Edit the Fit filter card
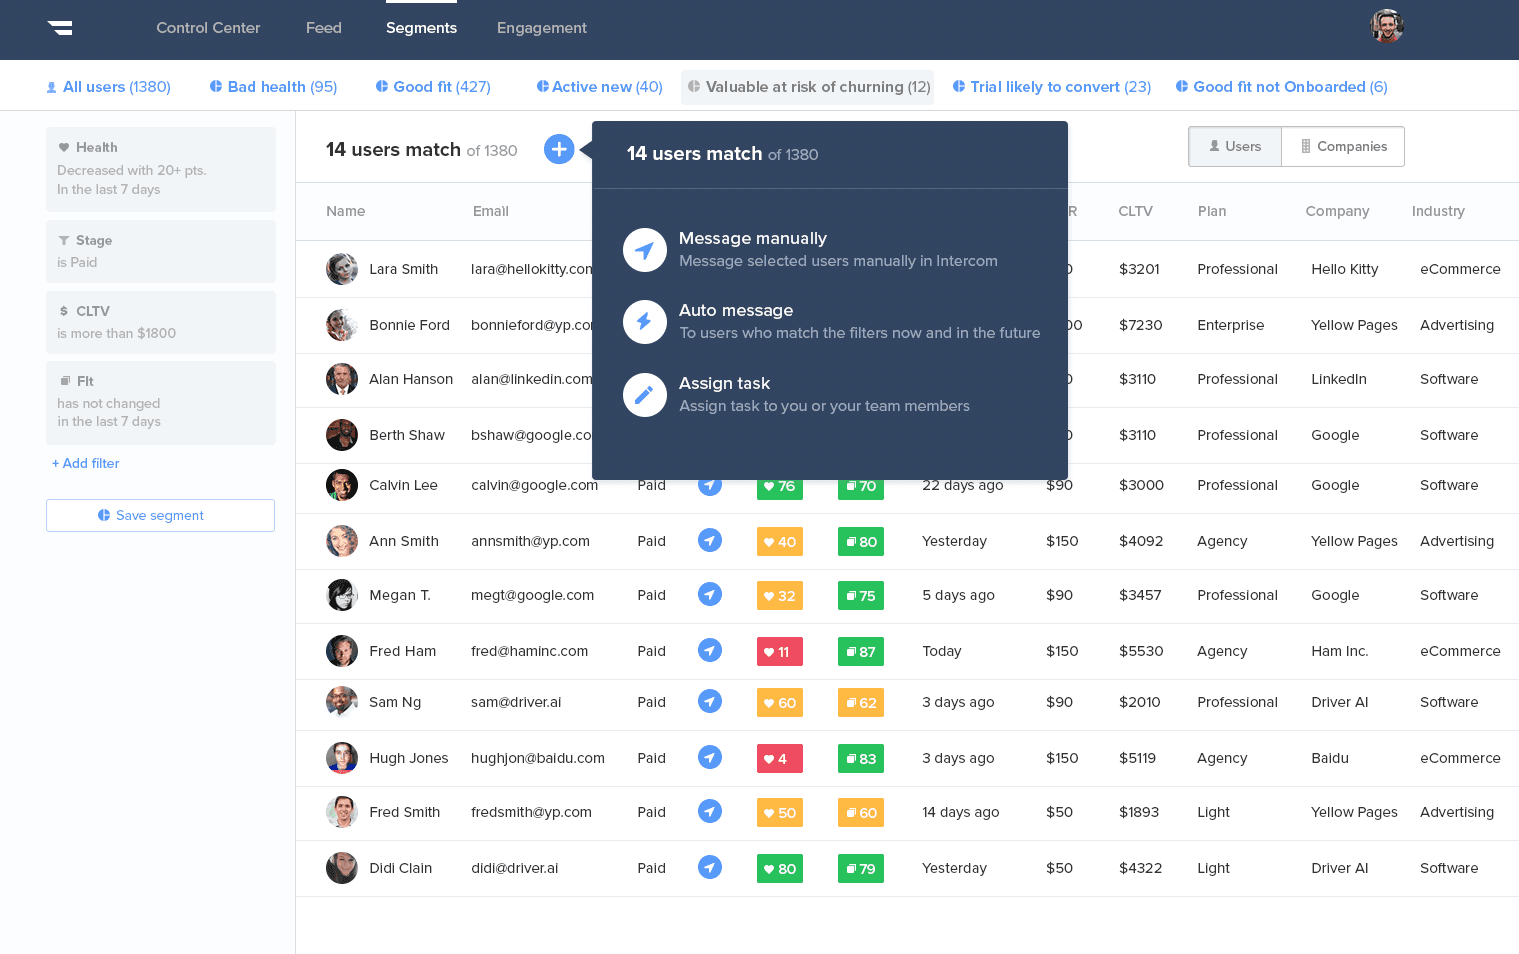 pos(161,402)
